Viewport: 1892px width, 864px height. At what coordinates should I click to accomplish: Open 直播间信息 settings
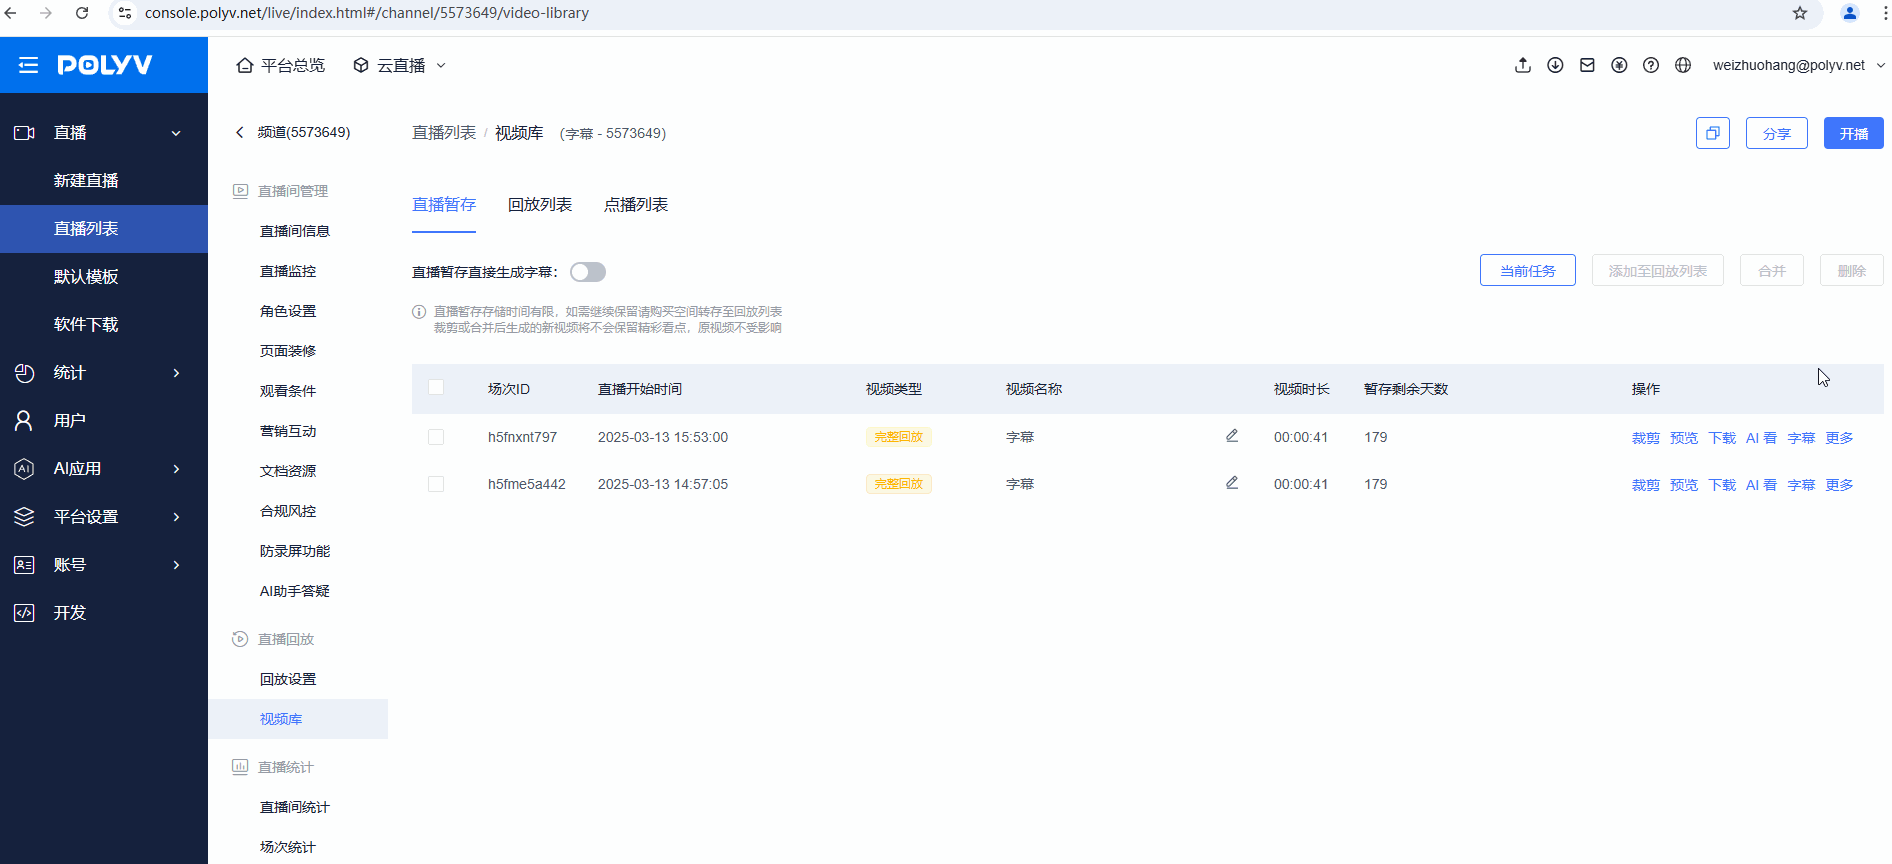(x=295, y=231)
